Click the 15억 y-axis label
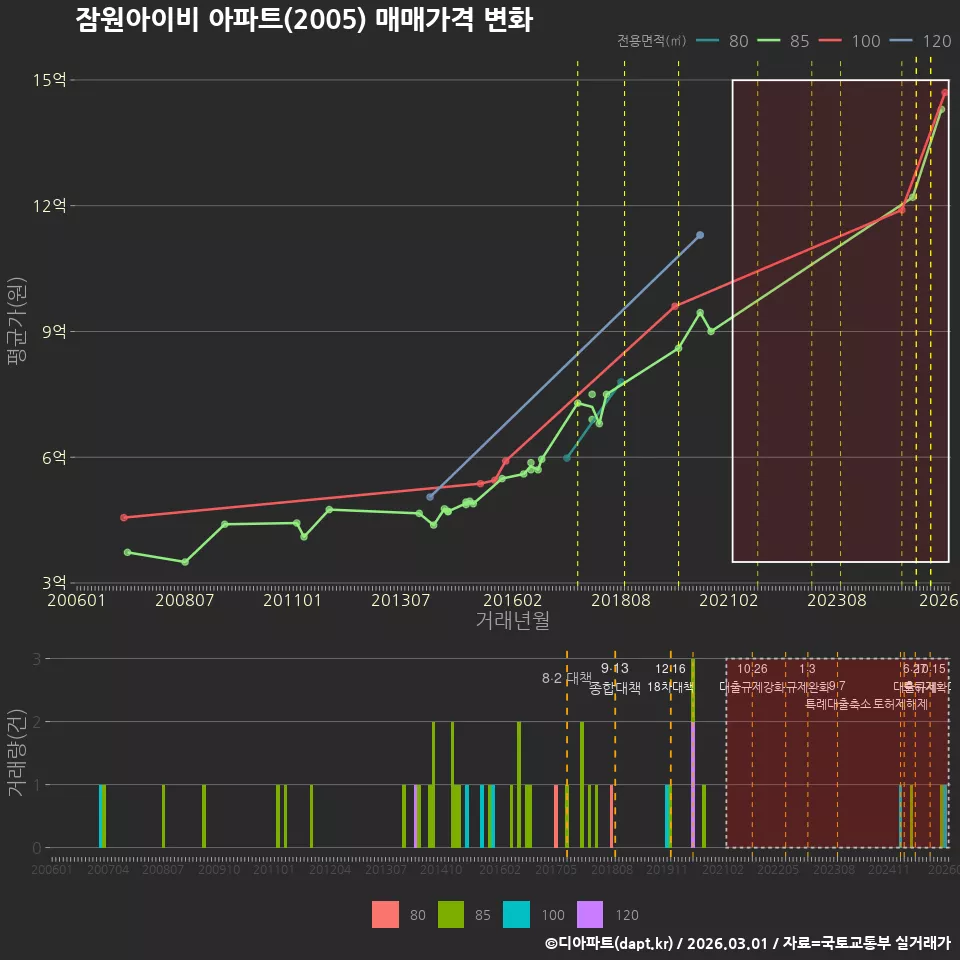 [x=50, y=80]
